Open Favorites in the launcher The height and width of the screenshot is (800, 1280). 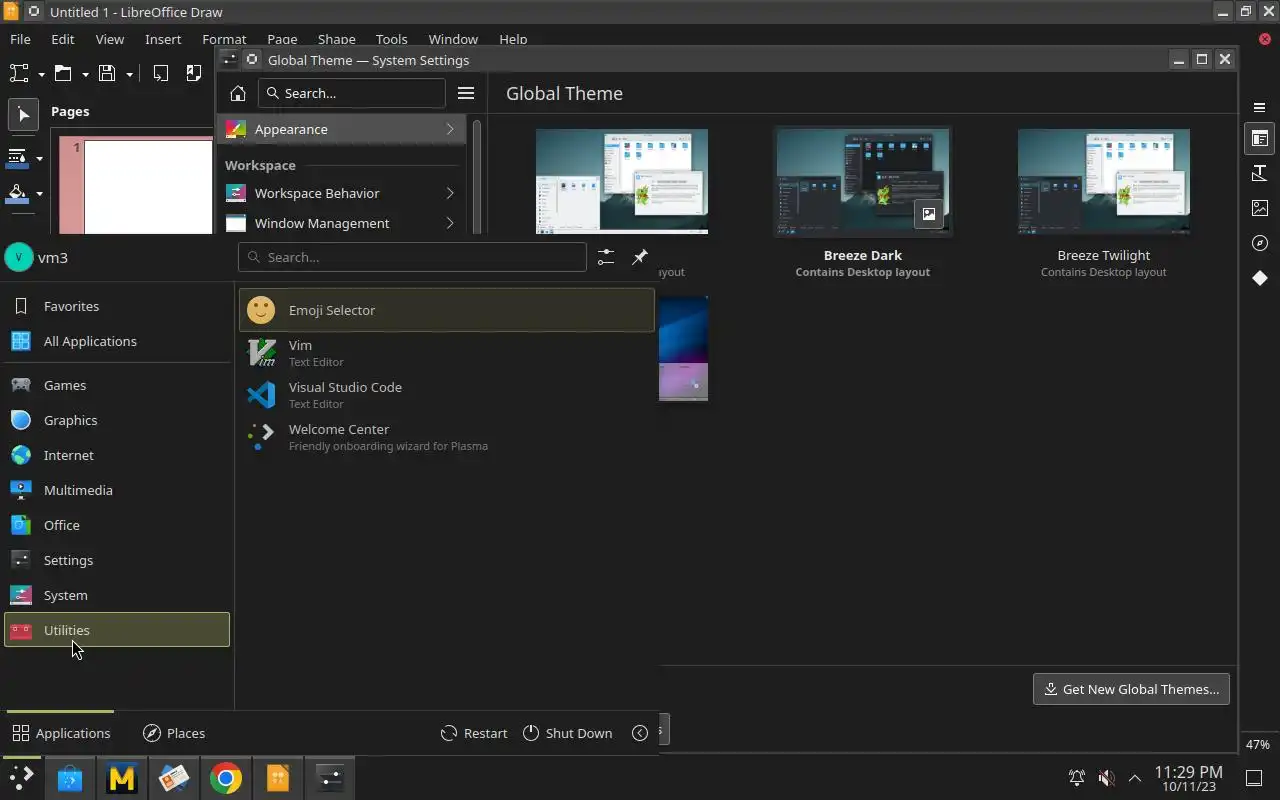point(117,306)
